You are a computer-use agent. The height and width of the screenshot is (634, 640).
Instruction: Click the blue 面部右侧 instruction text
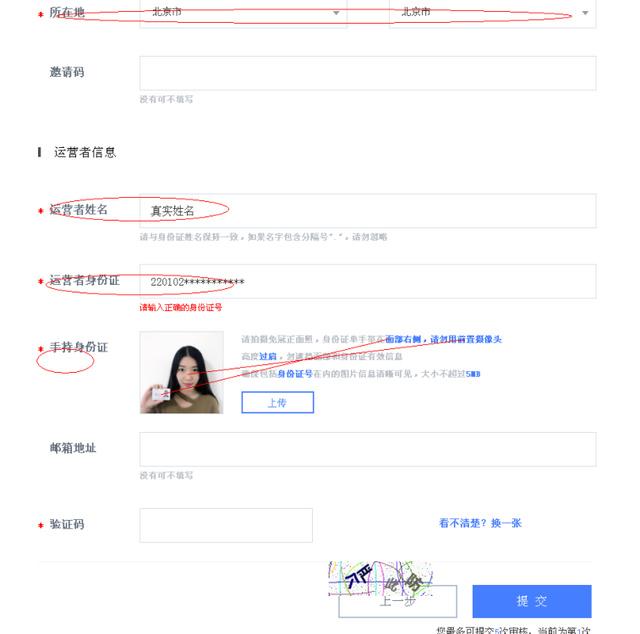403,339
